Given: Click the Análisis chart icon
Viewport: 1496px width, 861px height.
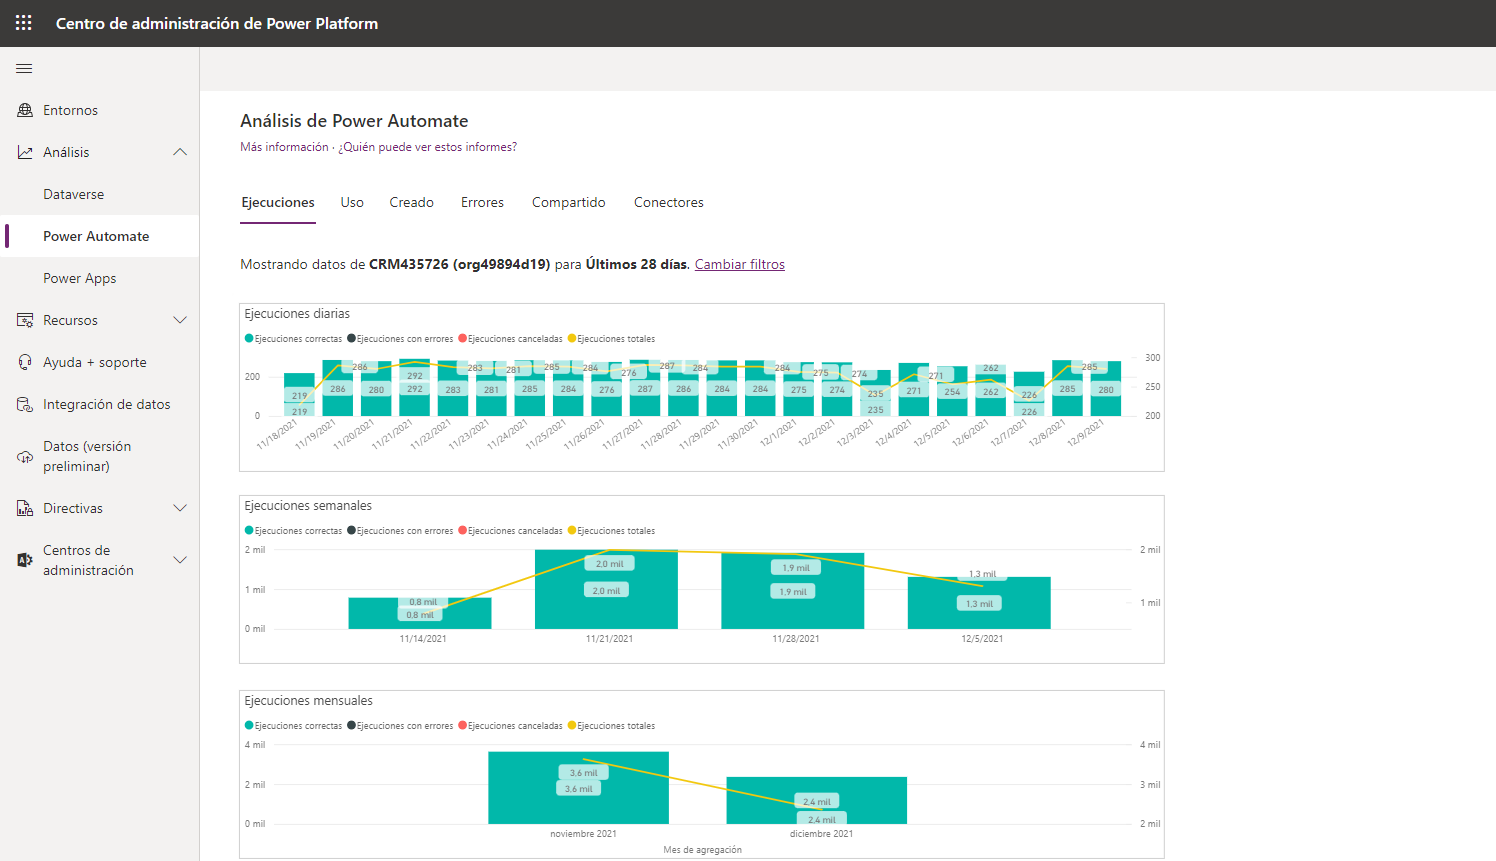Looking at the screenshot, I should tap(25, 152).
